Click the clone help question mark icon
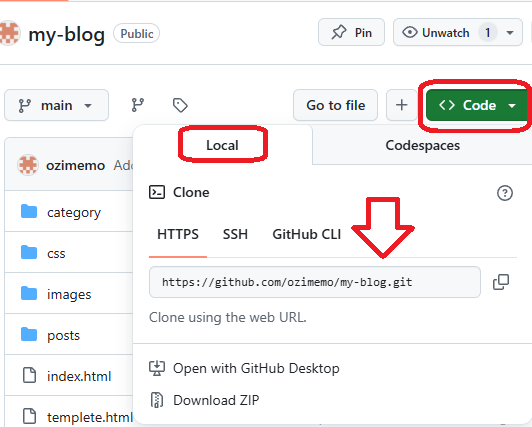Viewport: 532px width, 427px height. [x=505, y=193]
